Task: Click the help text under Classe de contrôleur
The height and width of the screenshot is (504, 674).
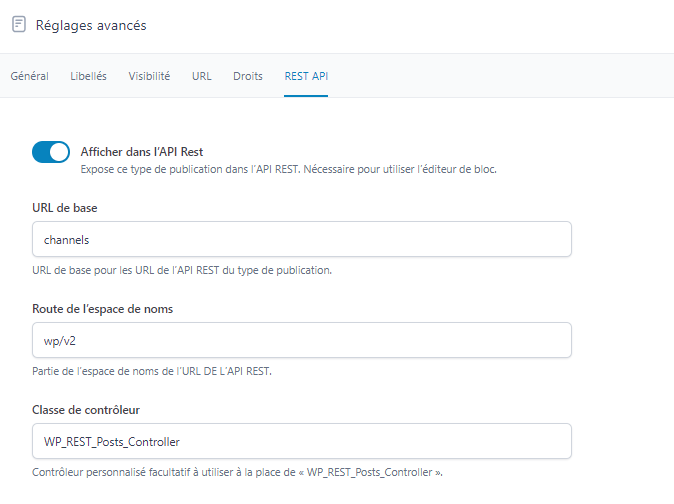Action: pos(236,472)
